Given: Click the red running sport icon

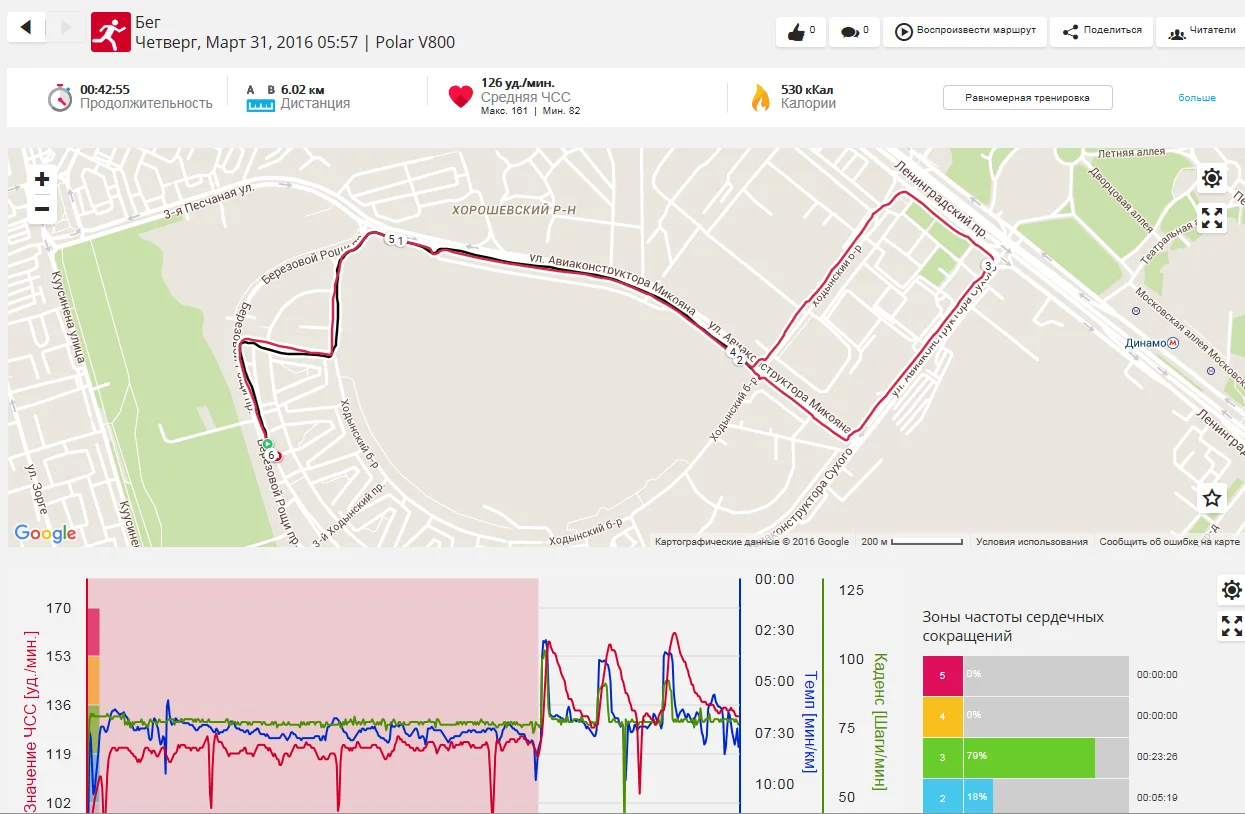Looking at the screenshot, I should (x=109, y=32).
